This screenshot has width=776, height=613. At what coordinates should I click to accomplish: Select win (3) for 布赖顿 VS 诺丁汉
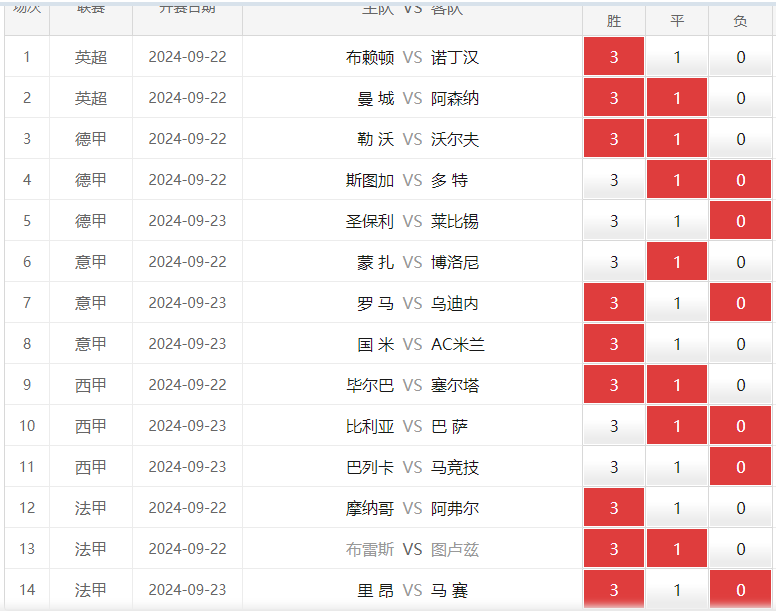(x=614, y=56)
